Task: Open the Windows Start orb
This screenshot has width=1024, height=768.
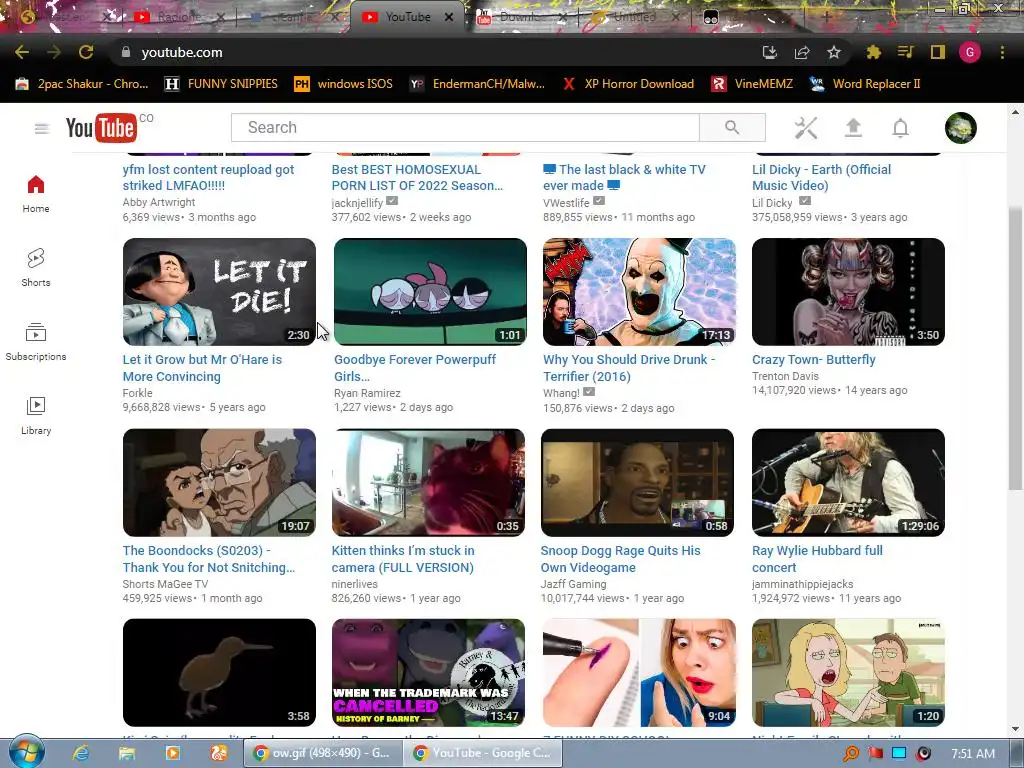Action: [27, 752]
